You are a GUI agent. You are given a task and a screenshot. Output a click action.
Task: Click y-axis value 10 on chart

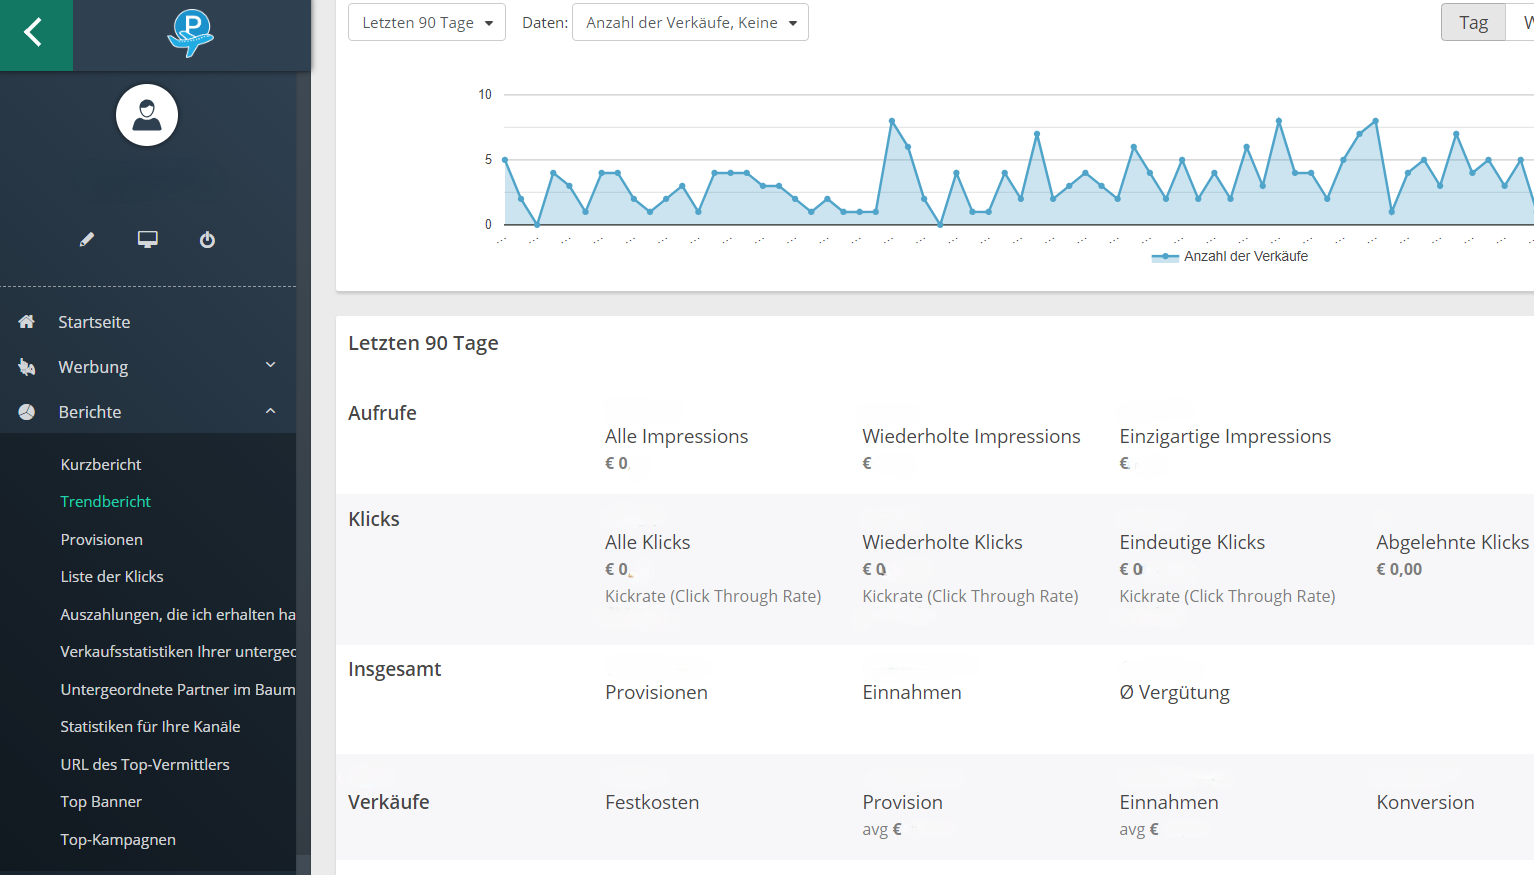[x=485, y=94]
